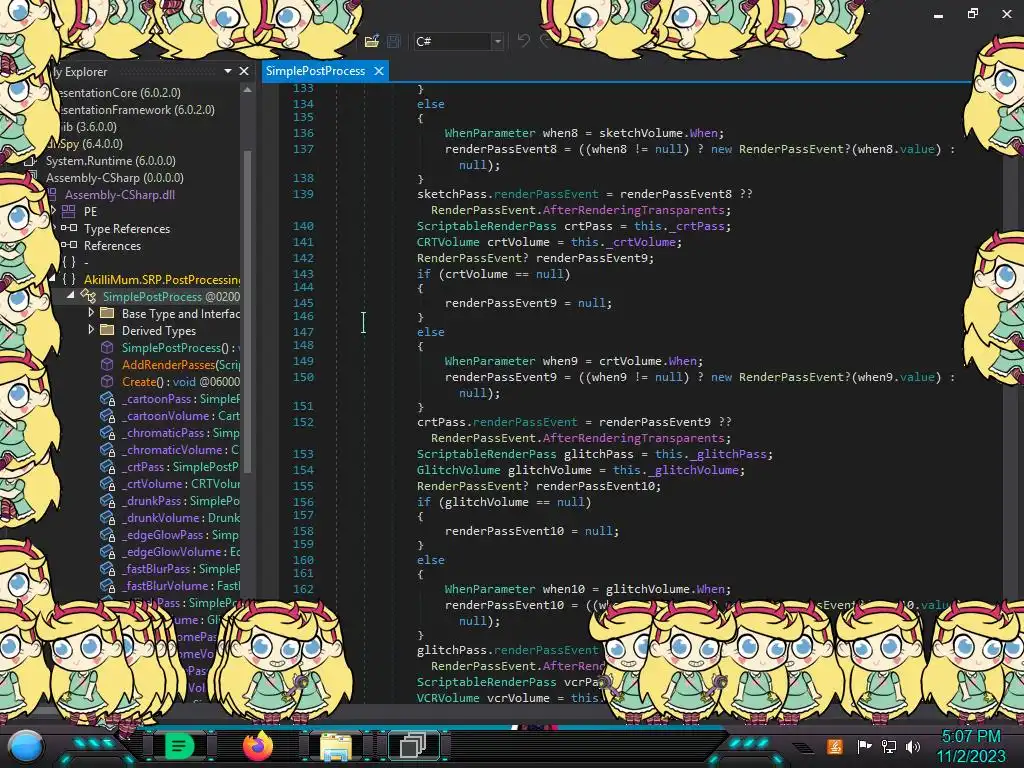This screenshot has height=768, width=1024.
Task: Select the Type References tree item
Action: point(127,229)
